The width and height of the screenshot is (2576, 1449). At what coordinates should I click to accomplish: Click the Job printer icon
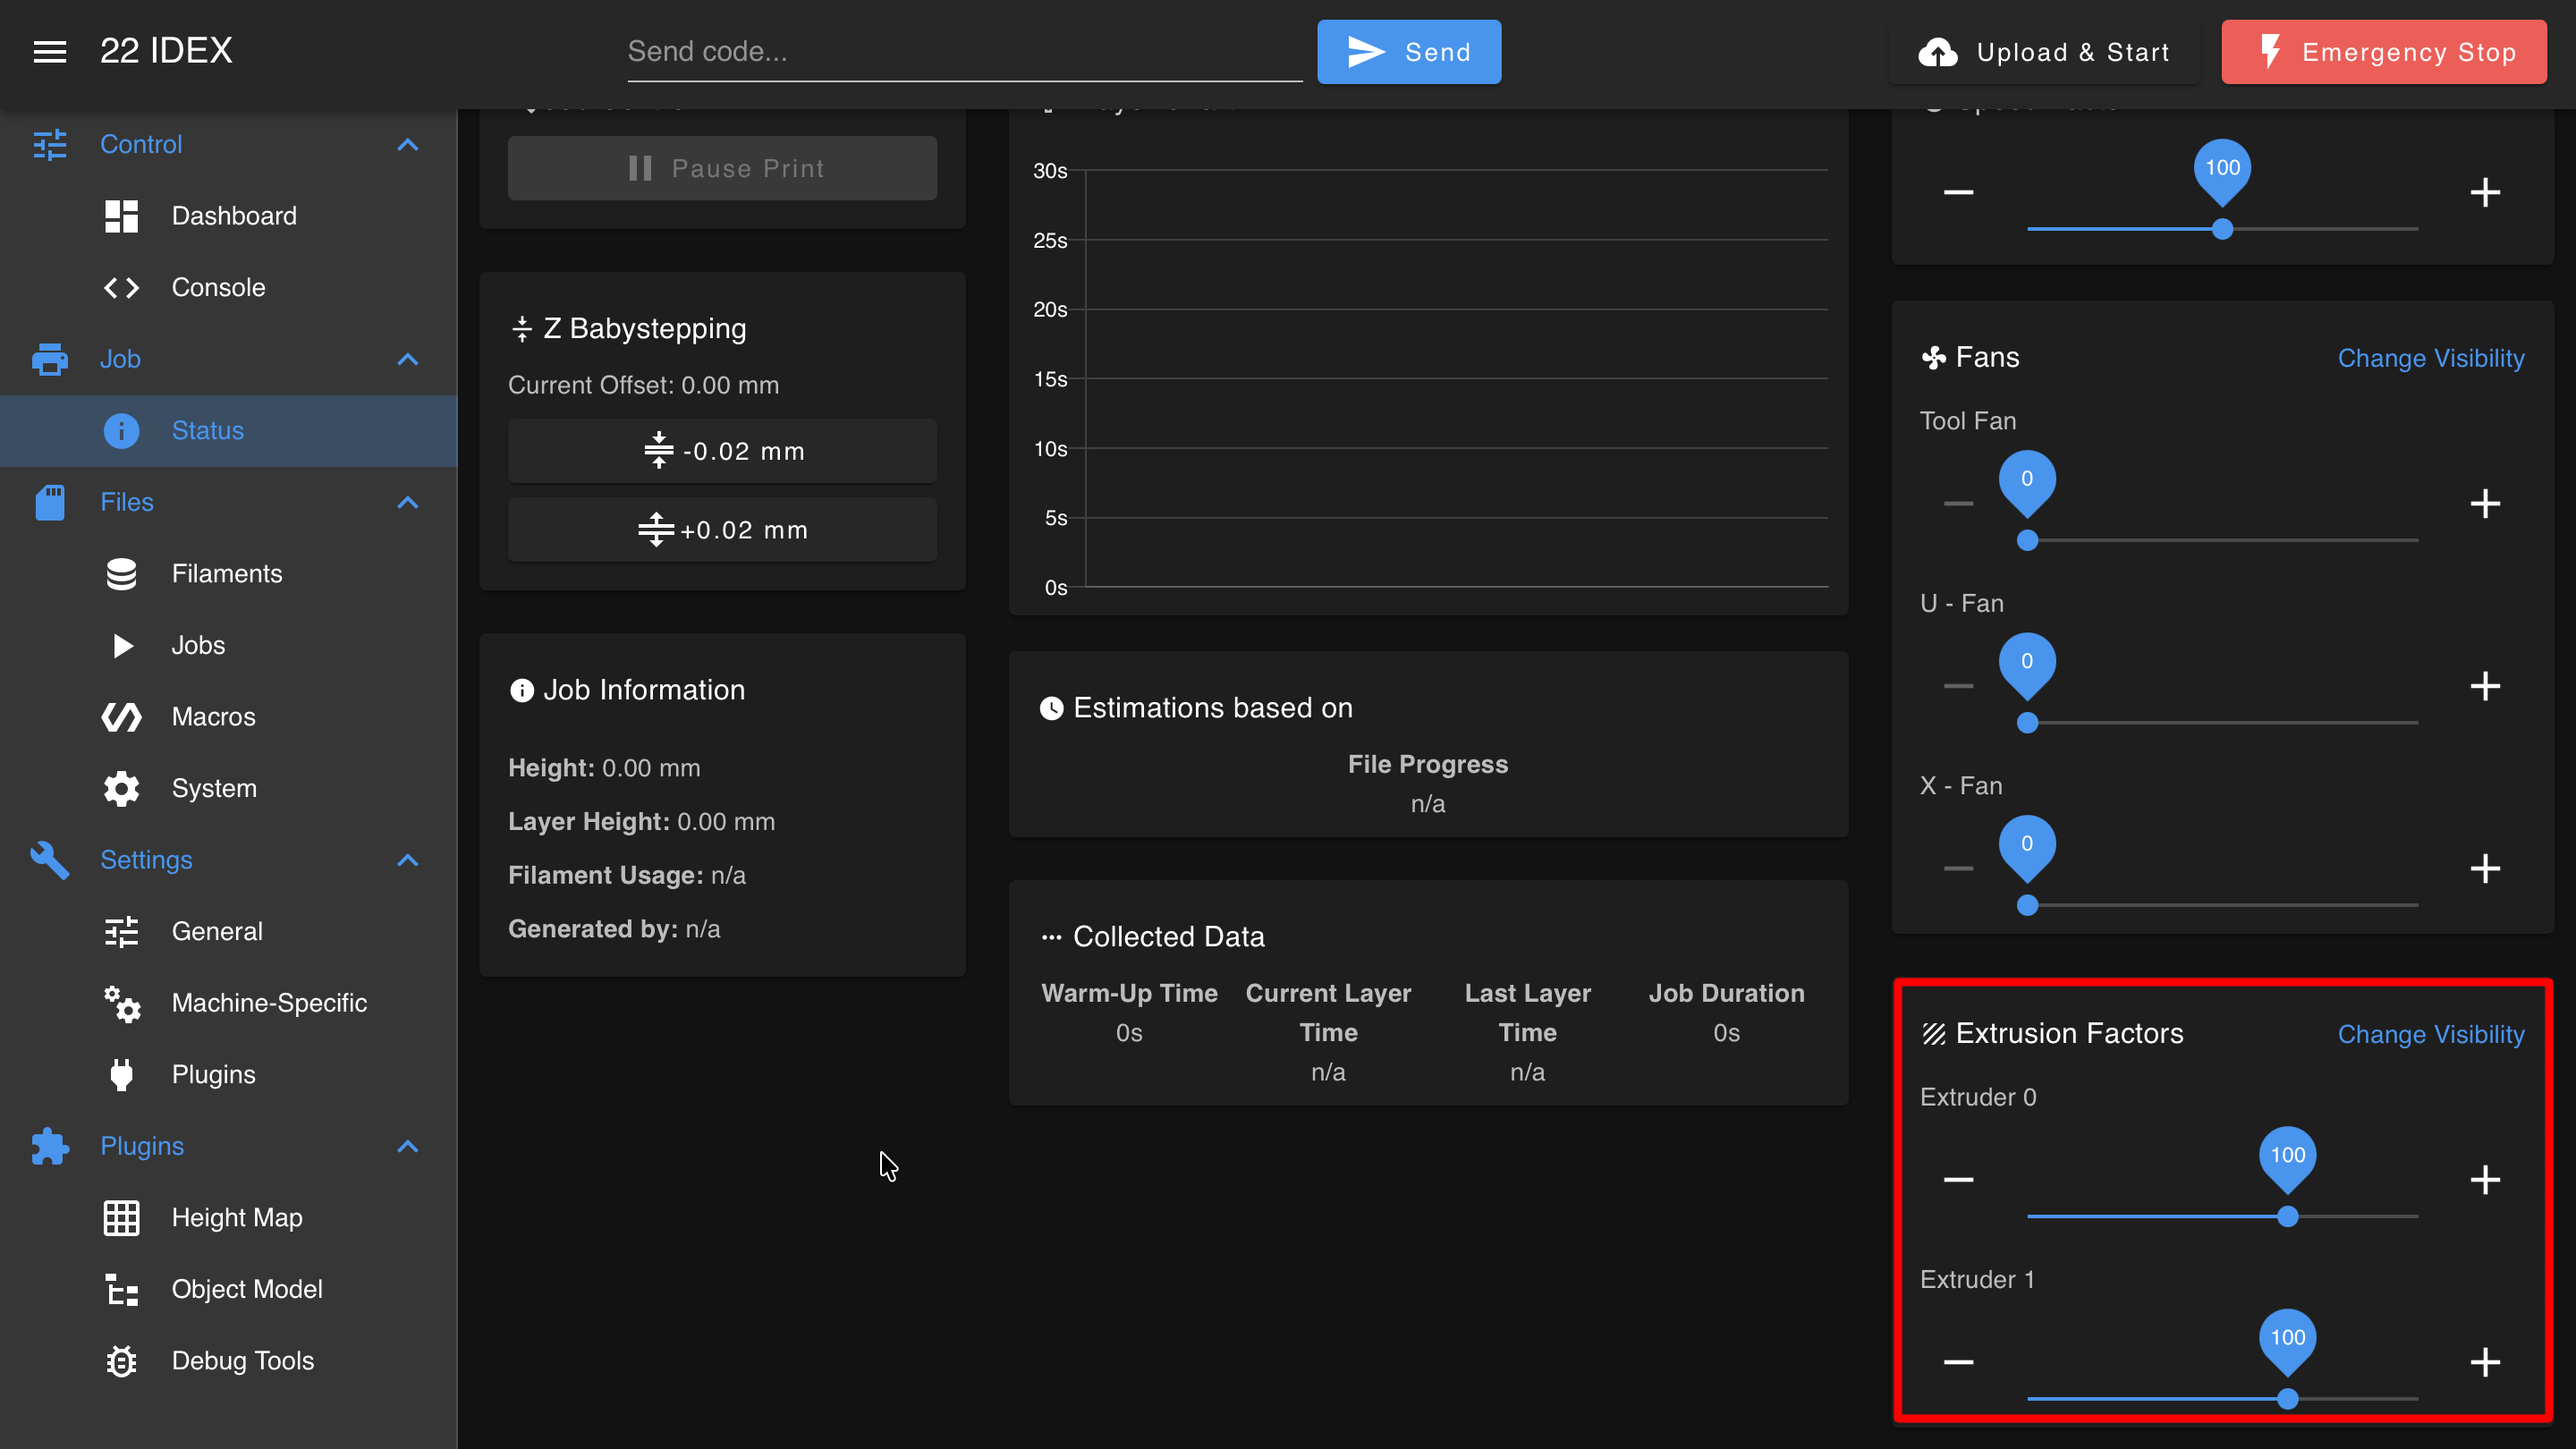click(50, 359)
